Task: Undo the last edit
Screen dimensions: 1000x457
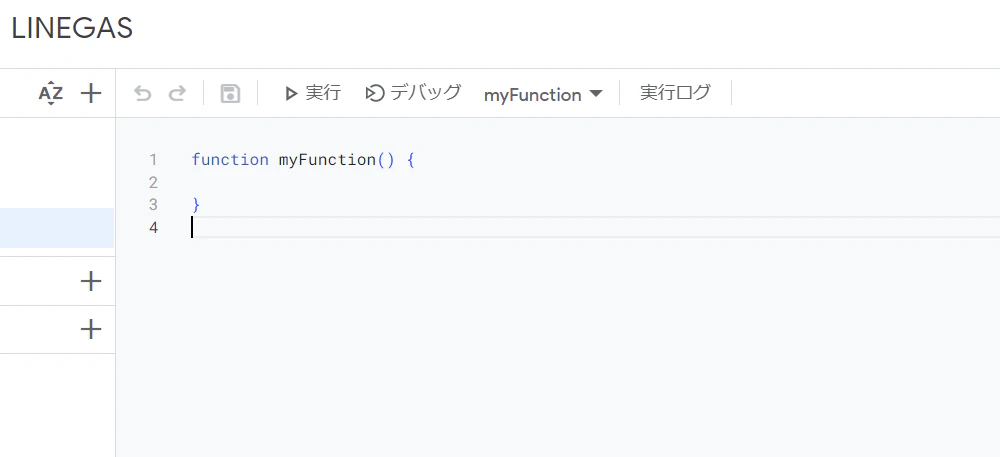Action: 142,94
